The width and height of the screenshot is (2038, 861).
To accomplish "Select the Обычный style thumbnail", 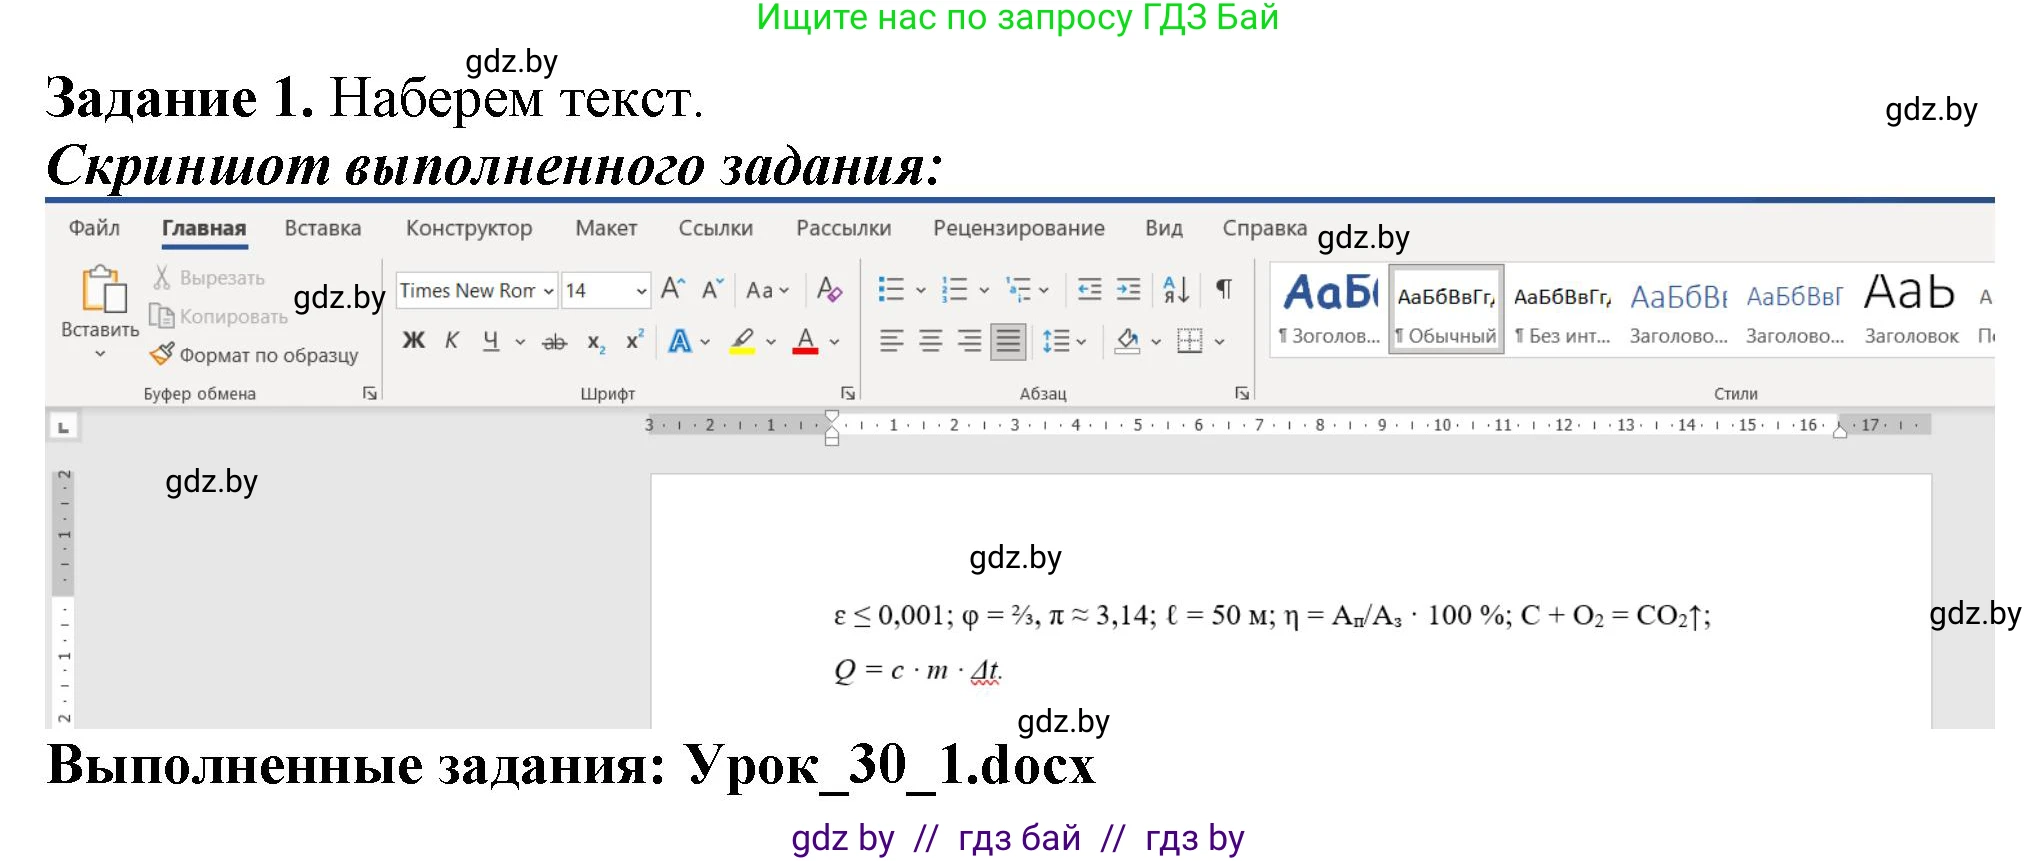I will [1445, 310].
